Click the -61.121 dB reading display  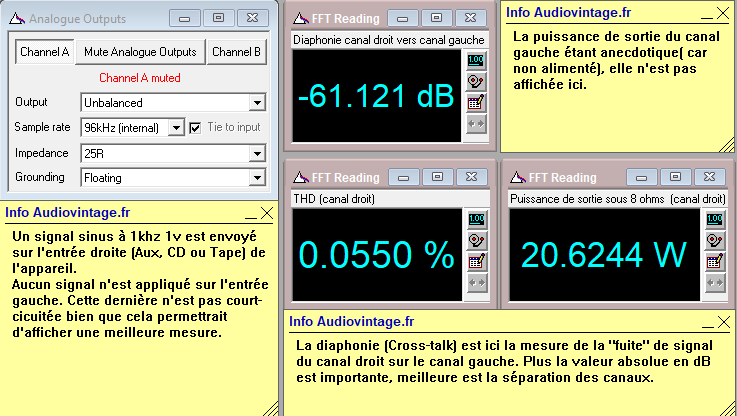376,95
